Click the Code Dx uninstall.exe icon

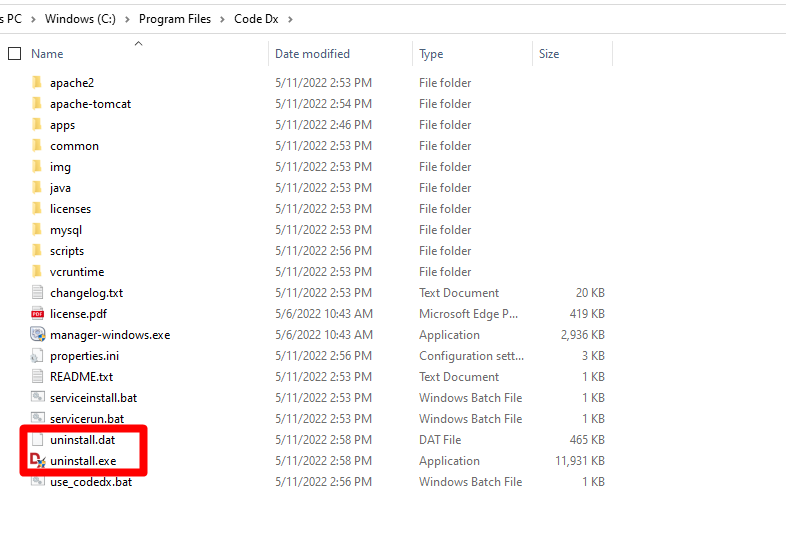coord(38,461)
